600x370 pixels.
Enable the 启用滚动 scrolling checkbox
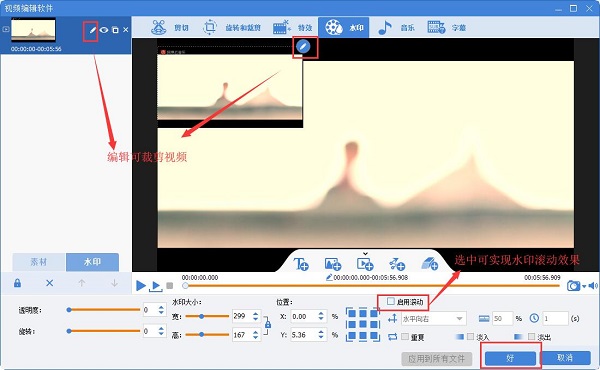391,302
